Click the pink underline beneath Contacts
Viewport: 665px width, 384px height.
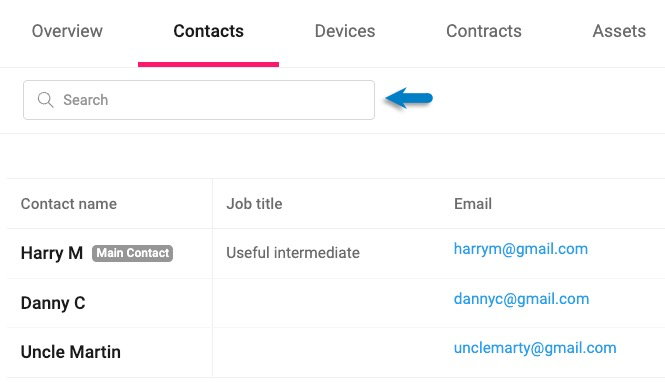[208, 64]
